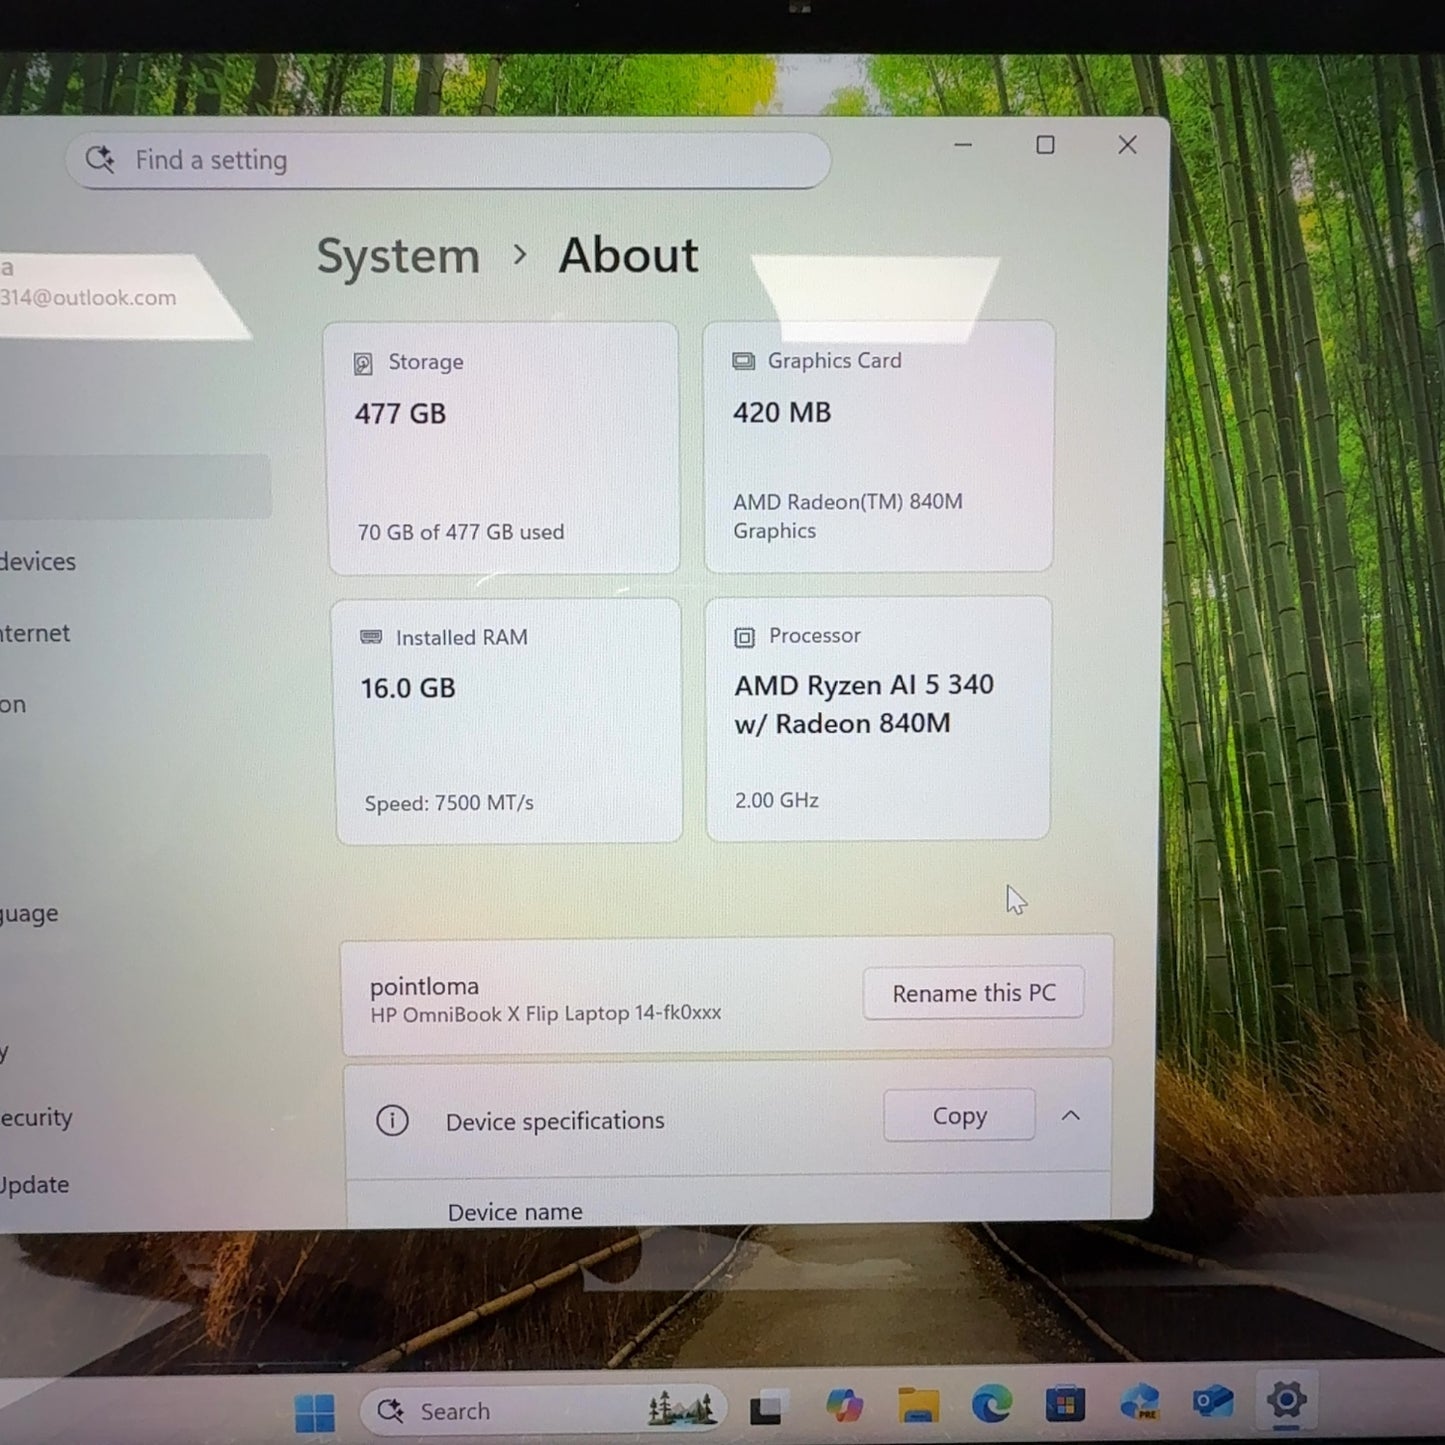Open Outlook from the taskbar

(1213, 1402)
